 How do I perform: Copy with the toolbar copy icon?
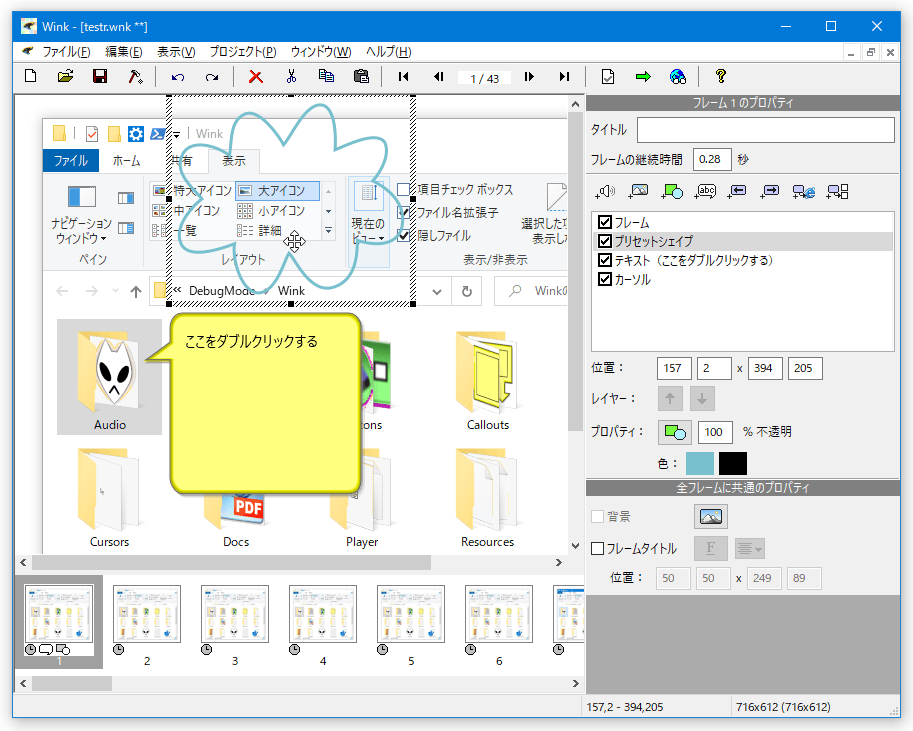[x=326, y=76]
